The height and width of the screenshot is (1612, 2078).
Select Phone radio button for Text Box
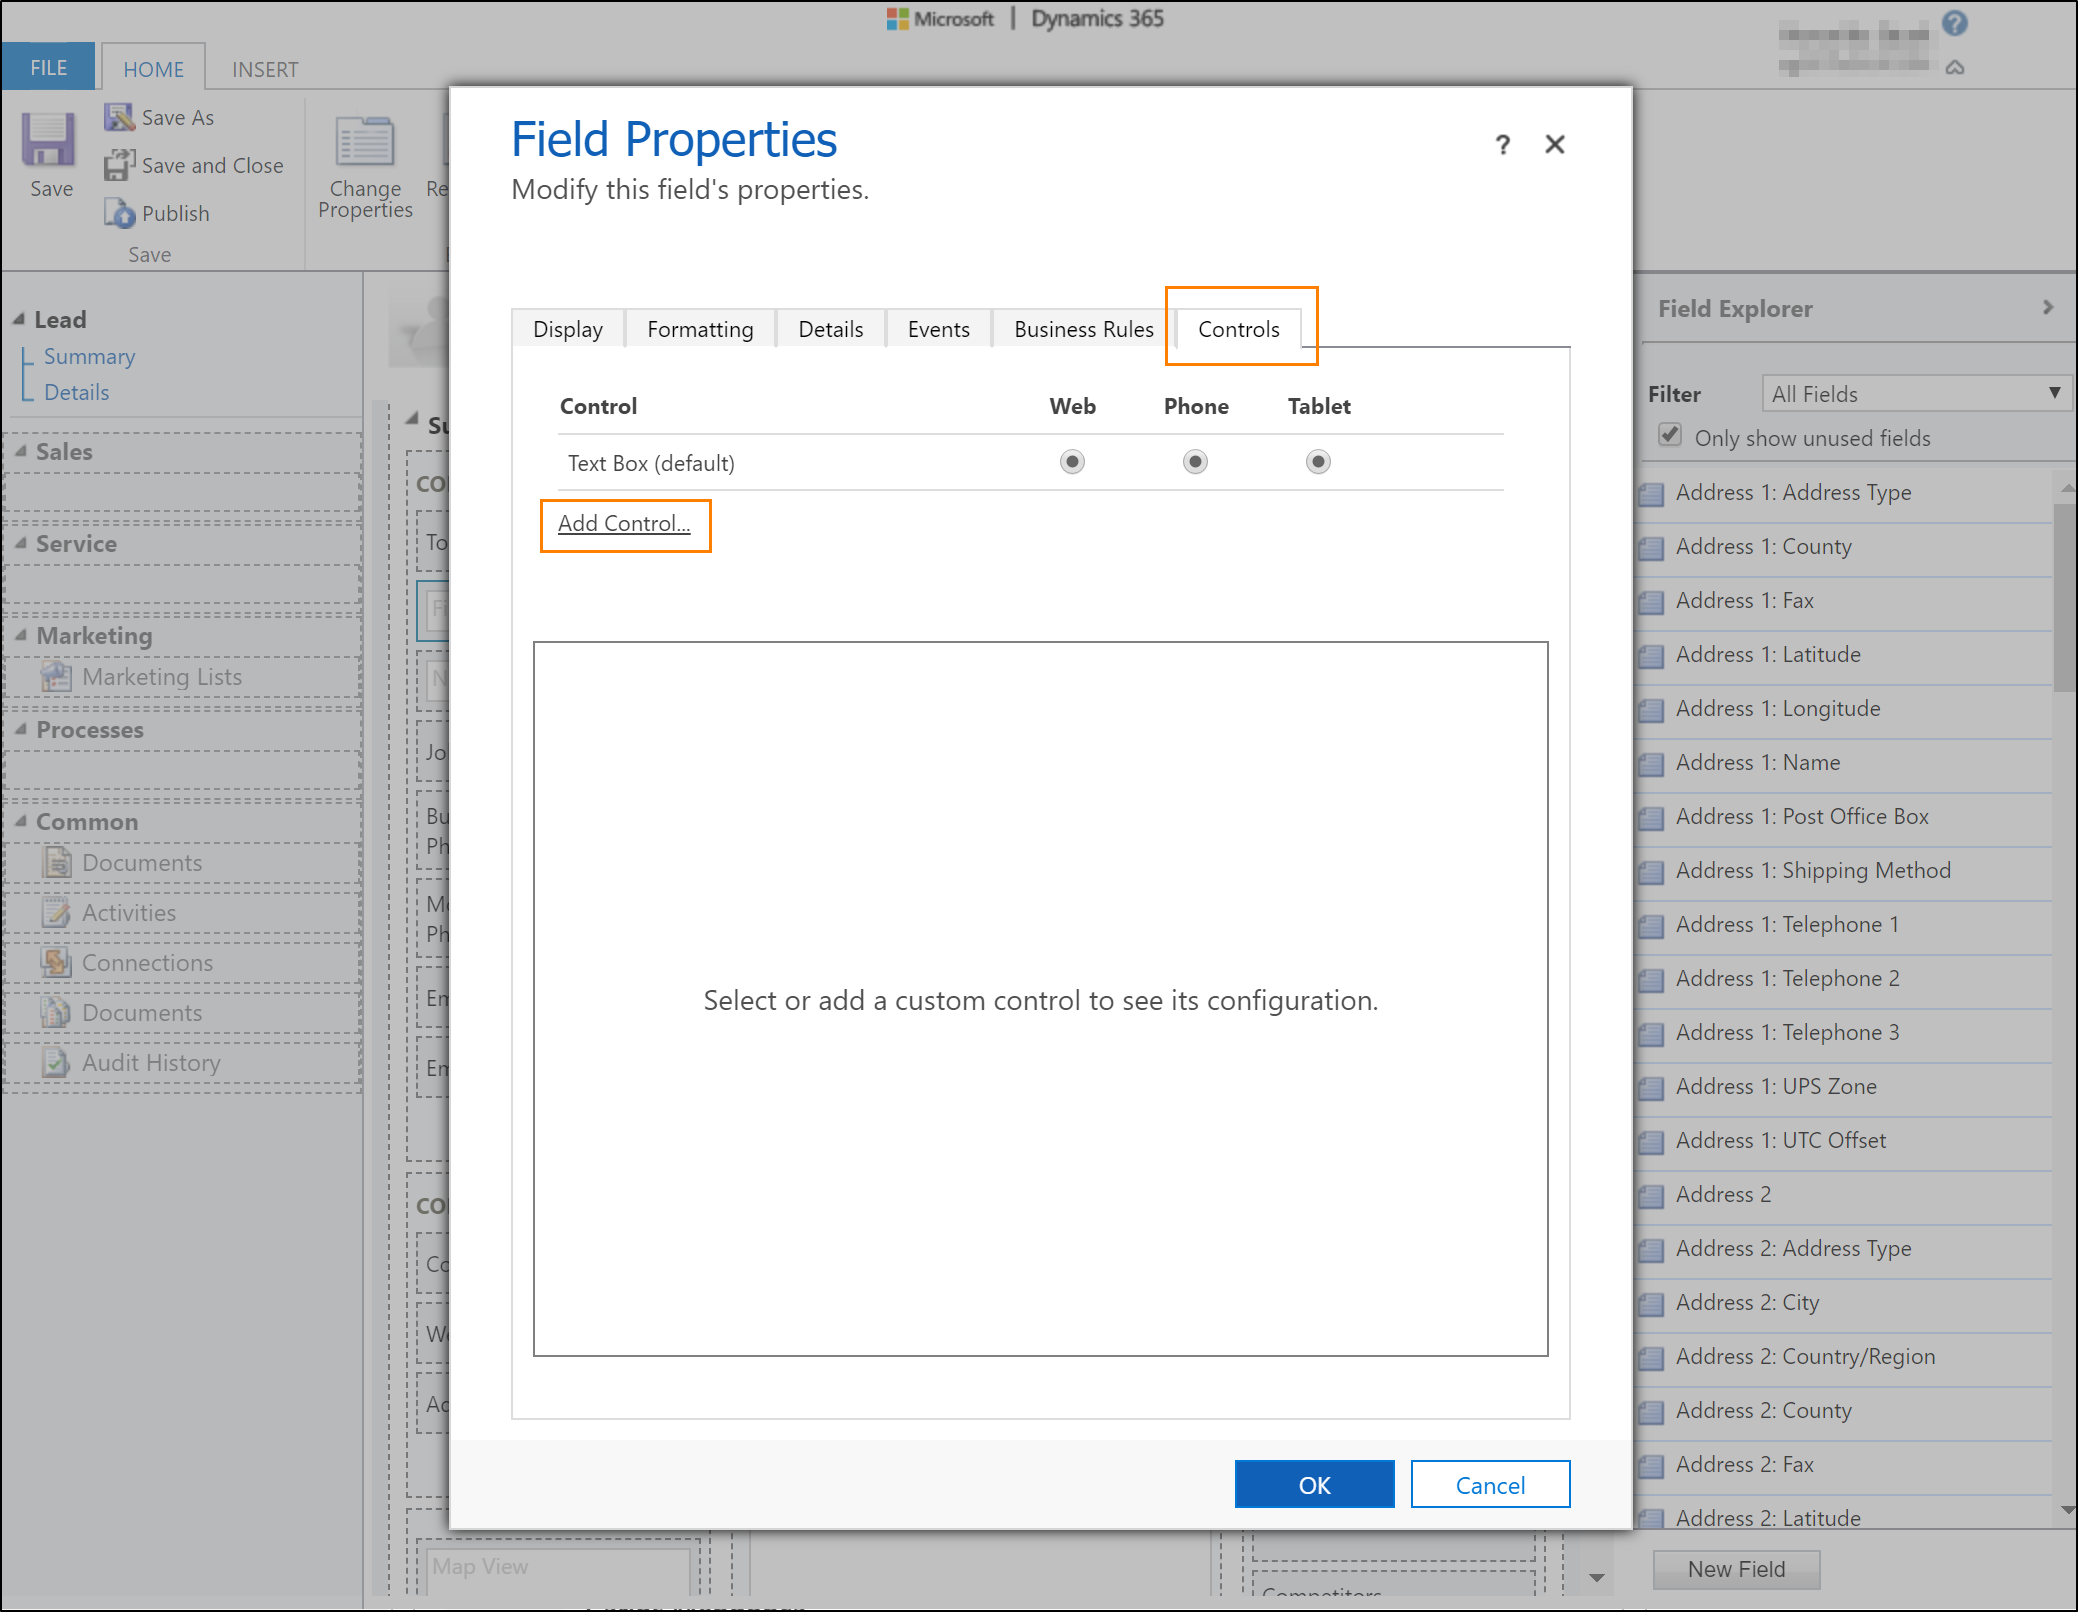[x=1196, y=460]
